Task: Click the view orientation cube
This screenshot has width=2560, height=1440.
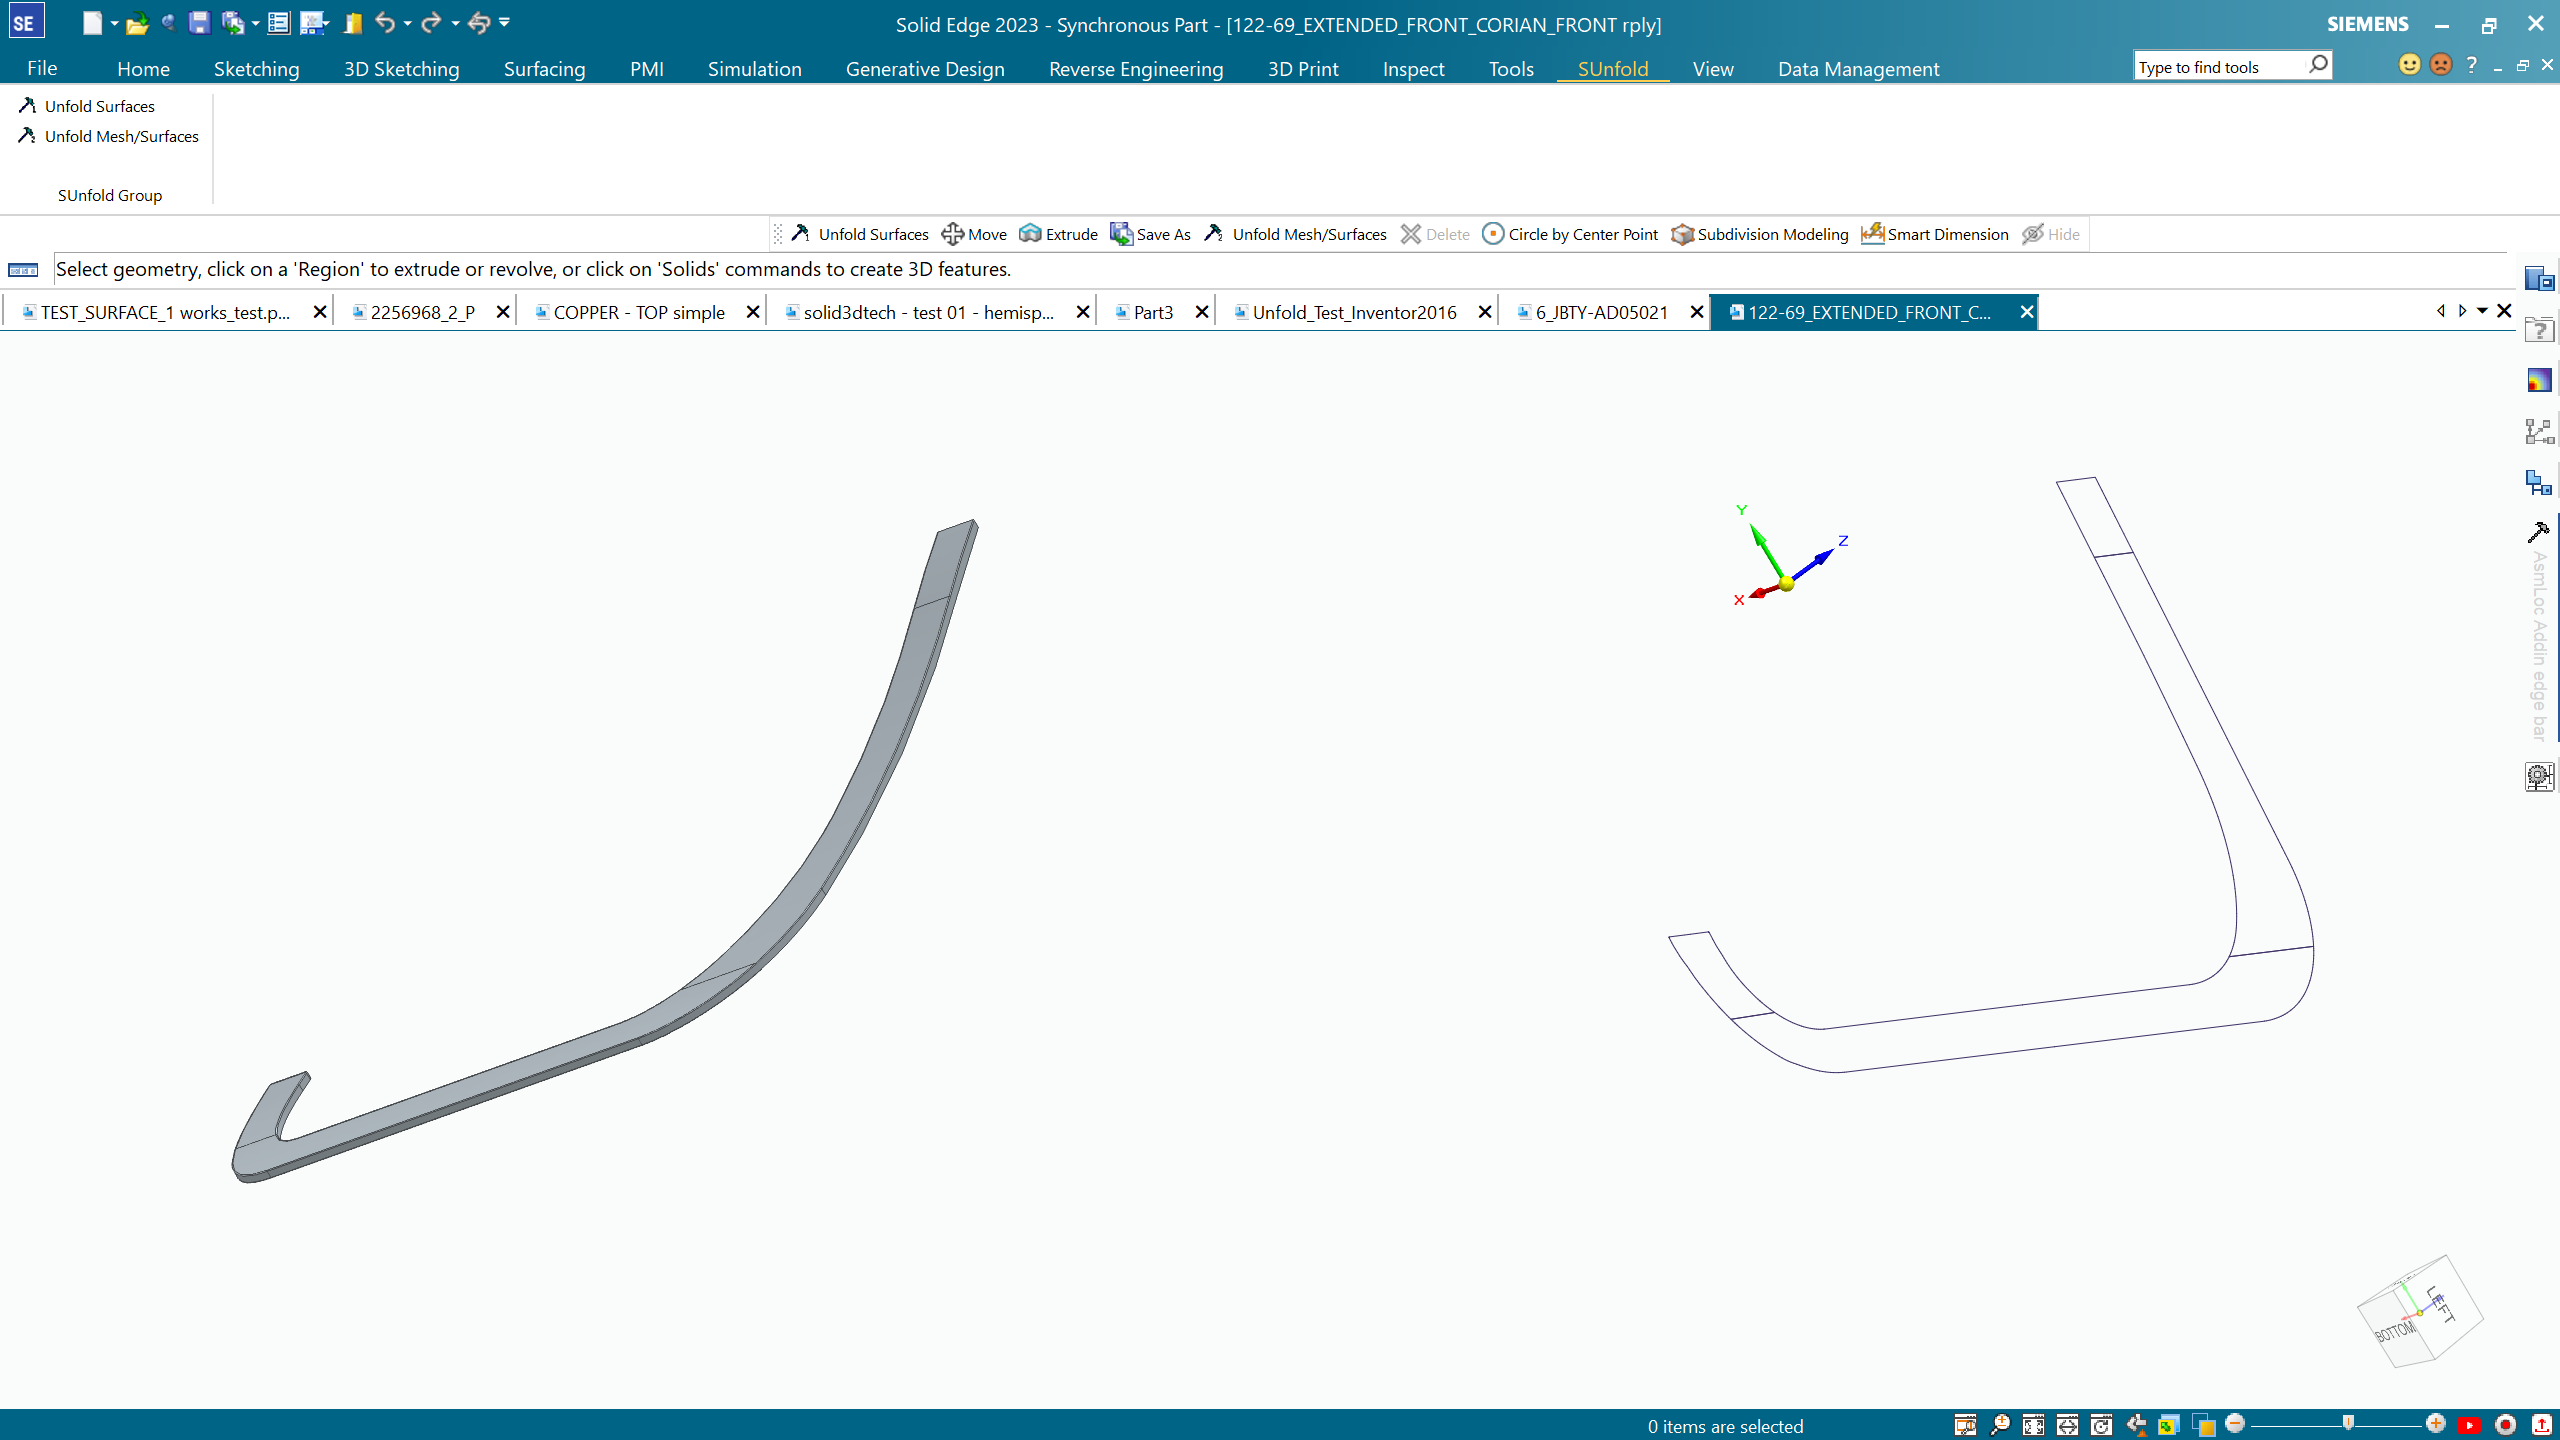Action: tap(2420, 1312)
